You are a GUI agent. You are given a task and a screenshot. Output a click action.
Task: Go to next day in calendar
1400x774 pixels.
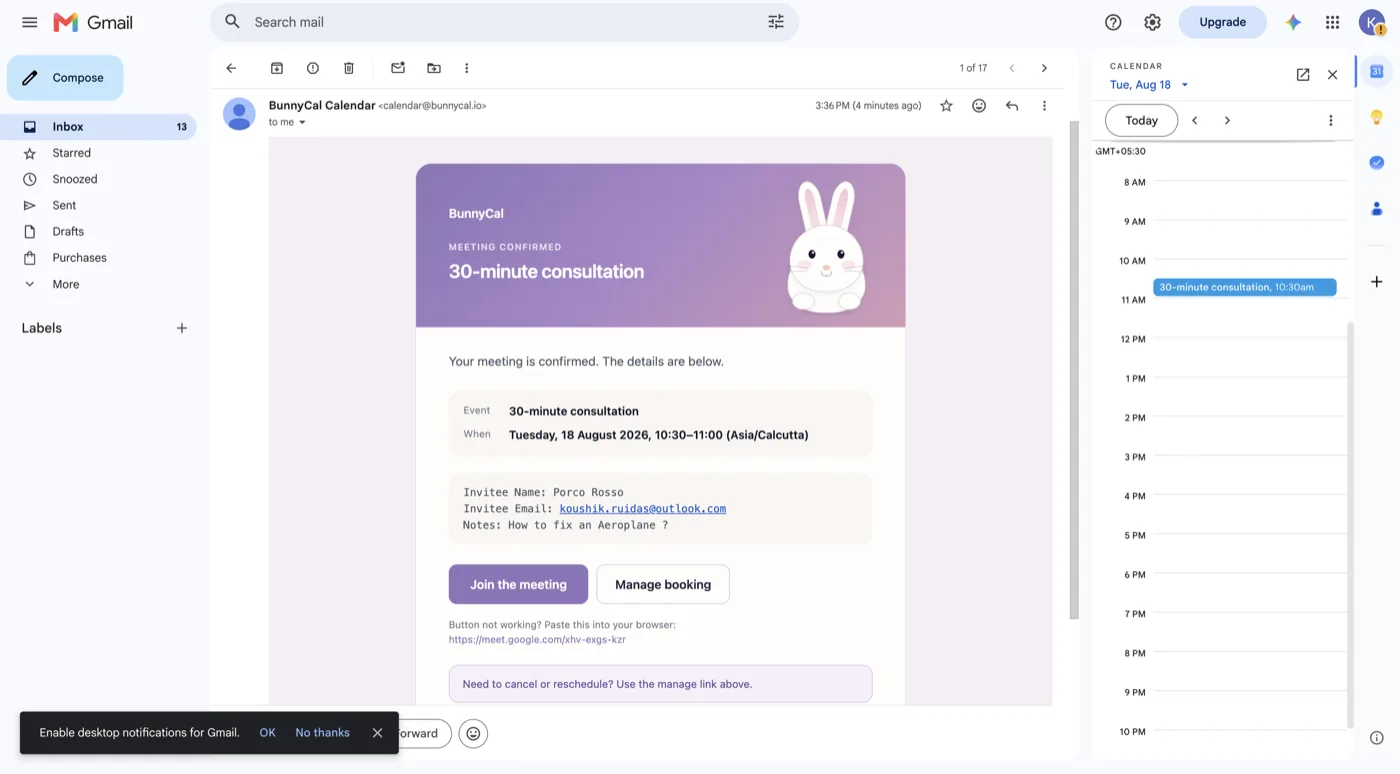click(x=1227, y=120)
